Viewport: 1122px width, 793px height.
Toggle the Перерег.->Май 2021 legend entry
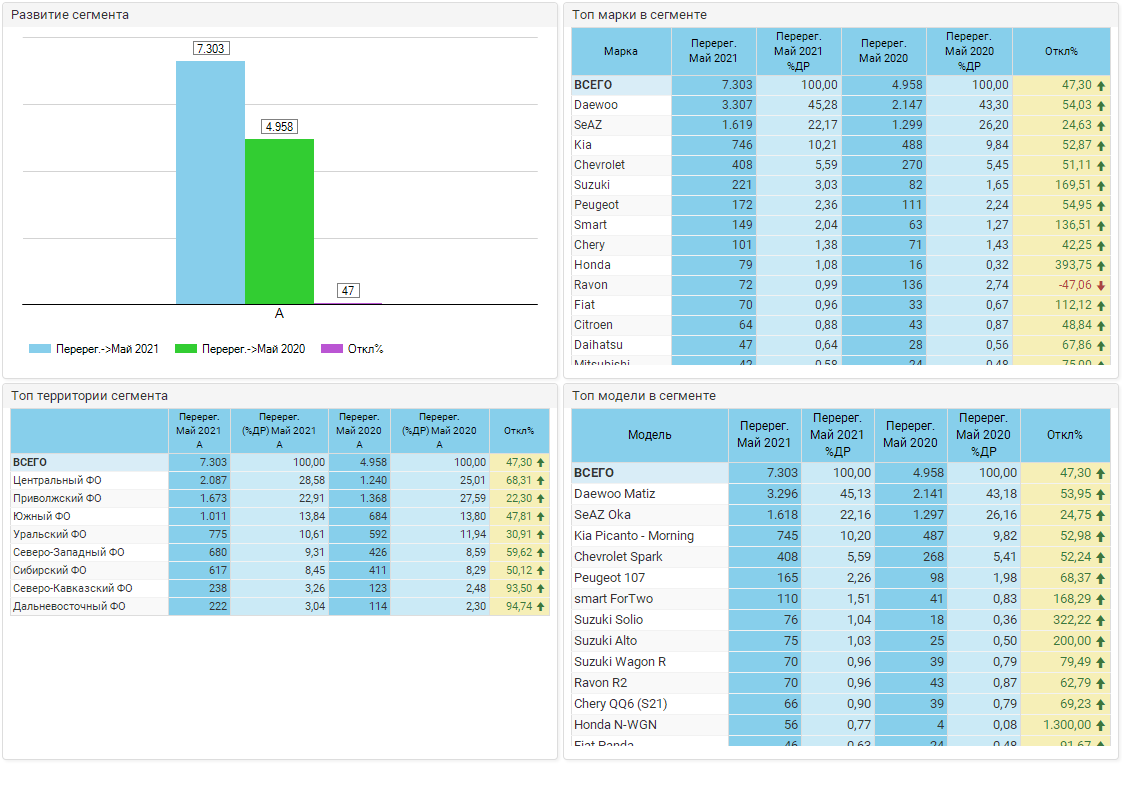click(94, 349)
